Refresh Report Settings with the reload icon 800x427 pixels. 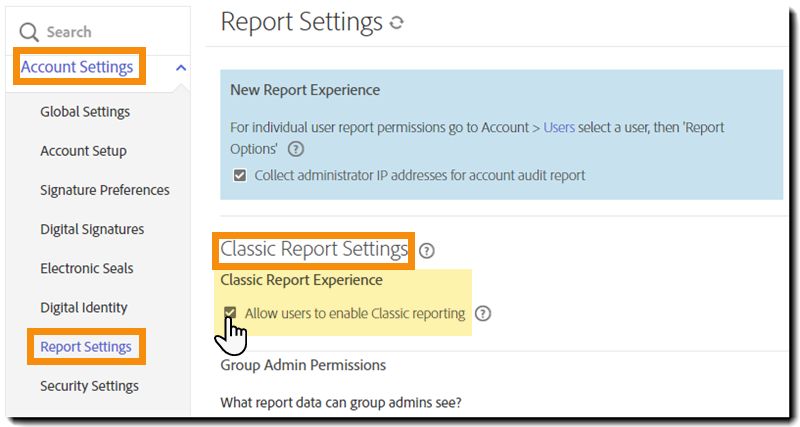coord(396,22)
